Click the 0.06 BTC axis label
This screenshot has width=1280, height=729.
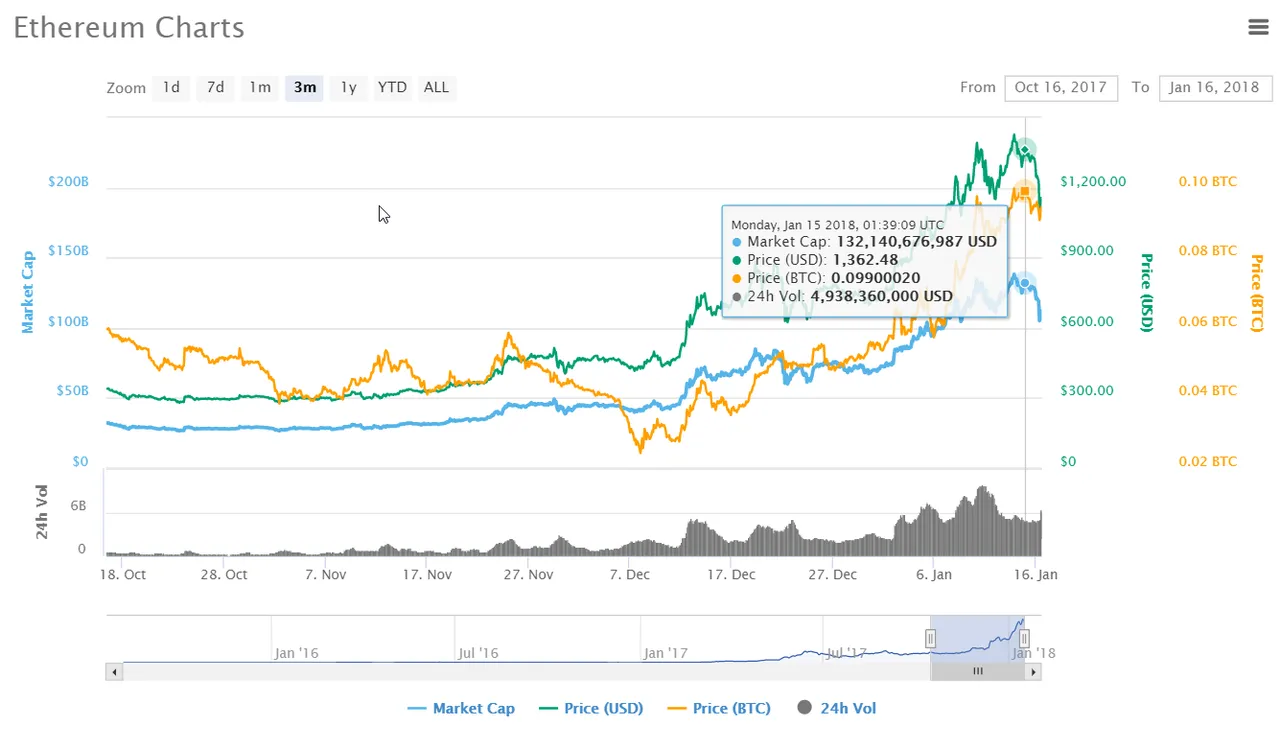click(x=1207, y=322)
